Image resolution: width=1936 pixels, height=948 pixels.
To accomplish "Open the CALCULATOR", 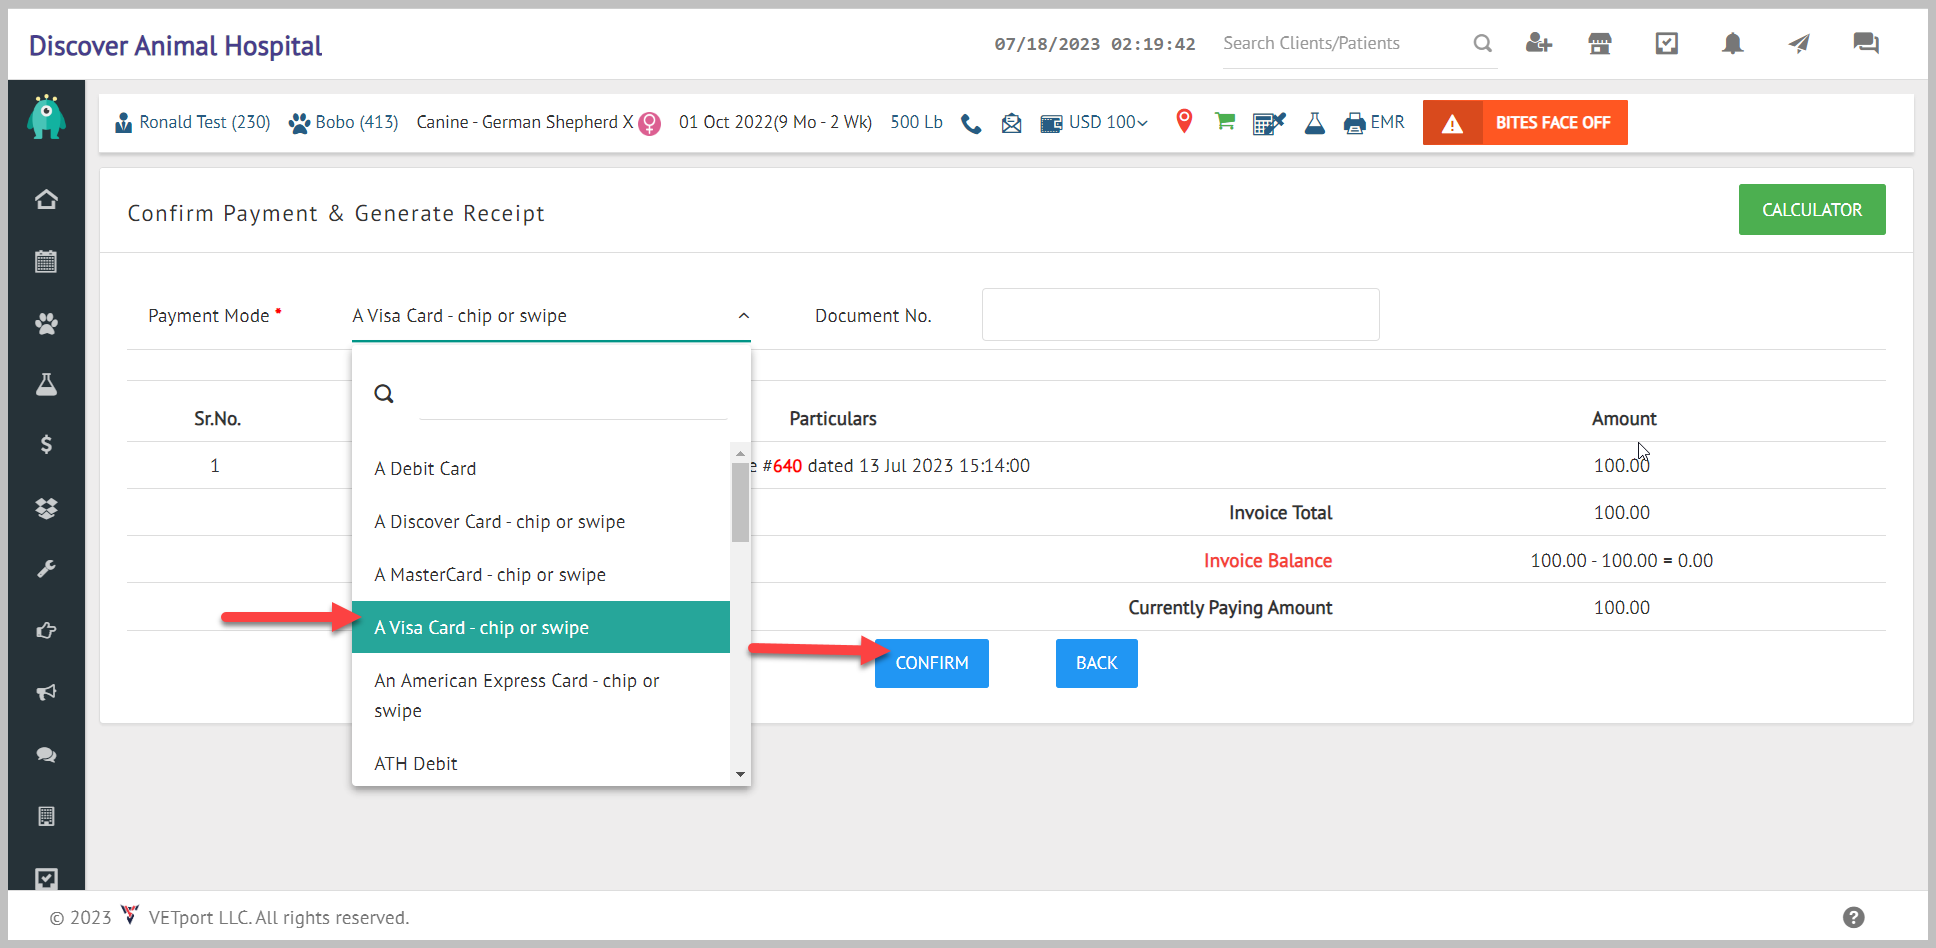I will click(x=1811, y=210).
